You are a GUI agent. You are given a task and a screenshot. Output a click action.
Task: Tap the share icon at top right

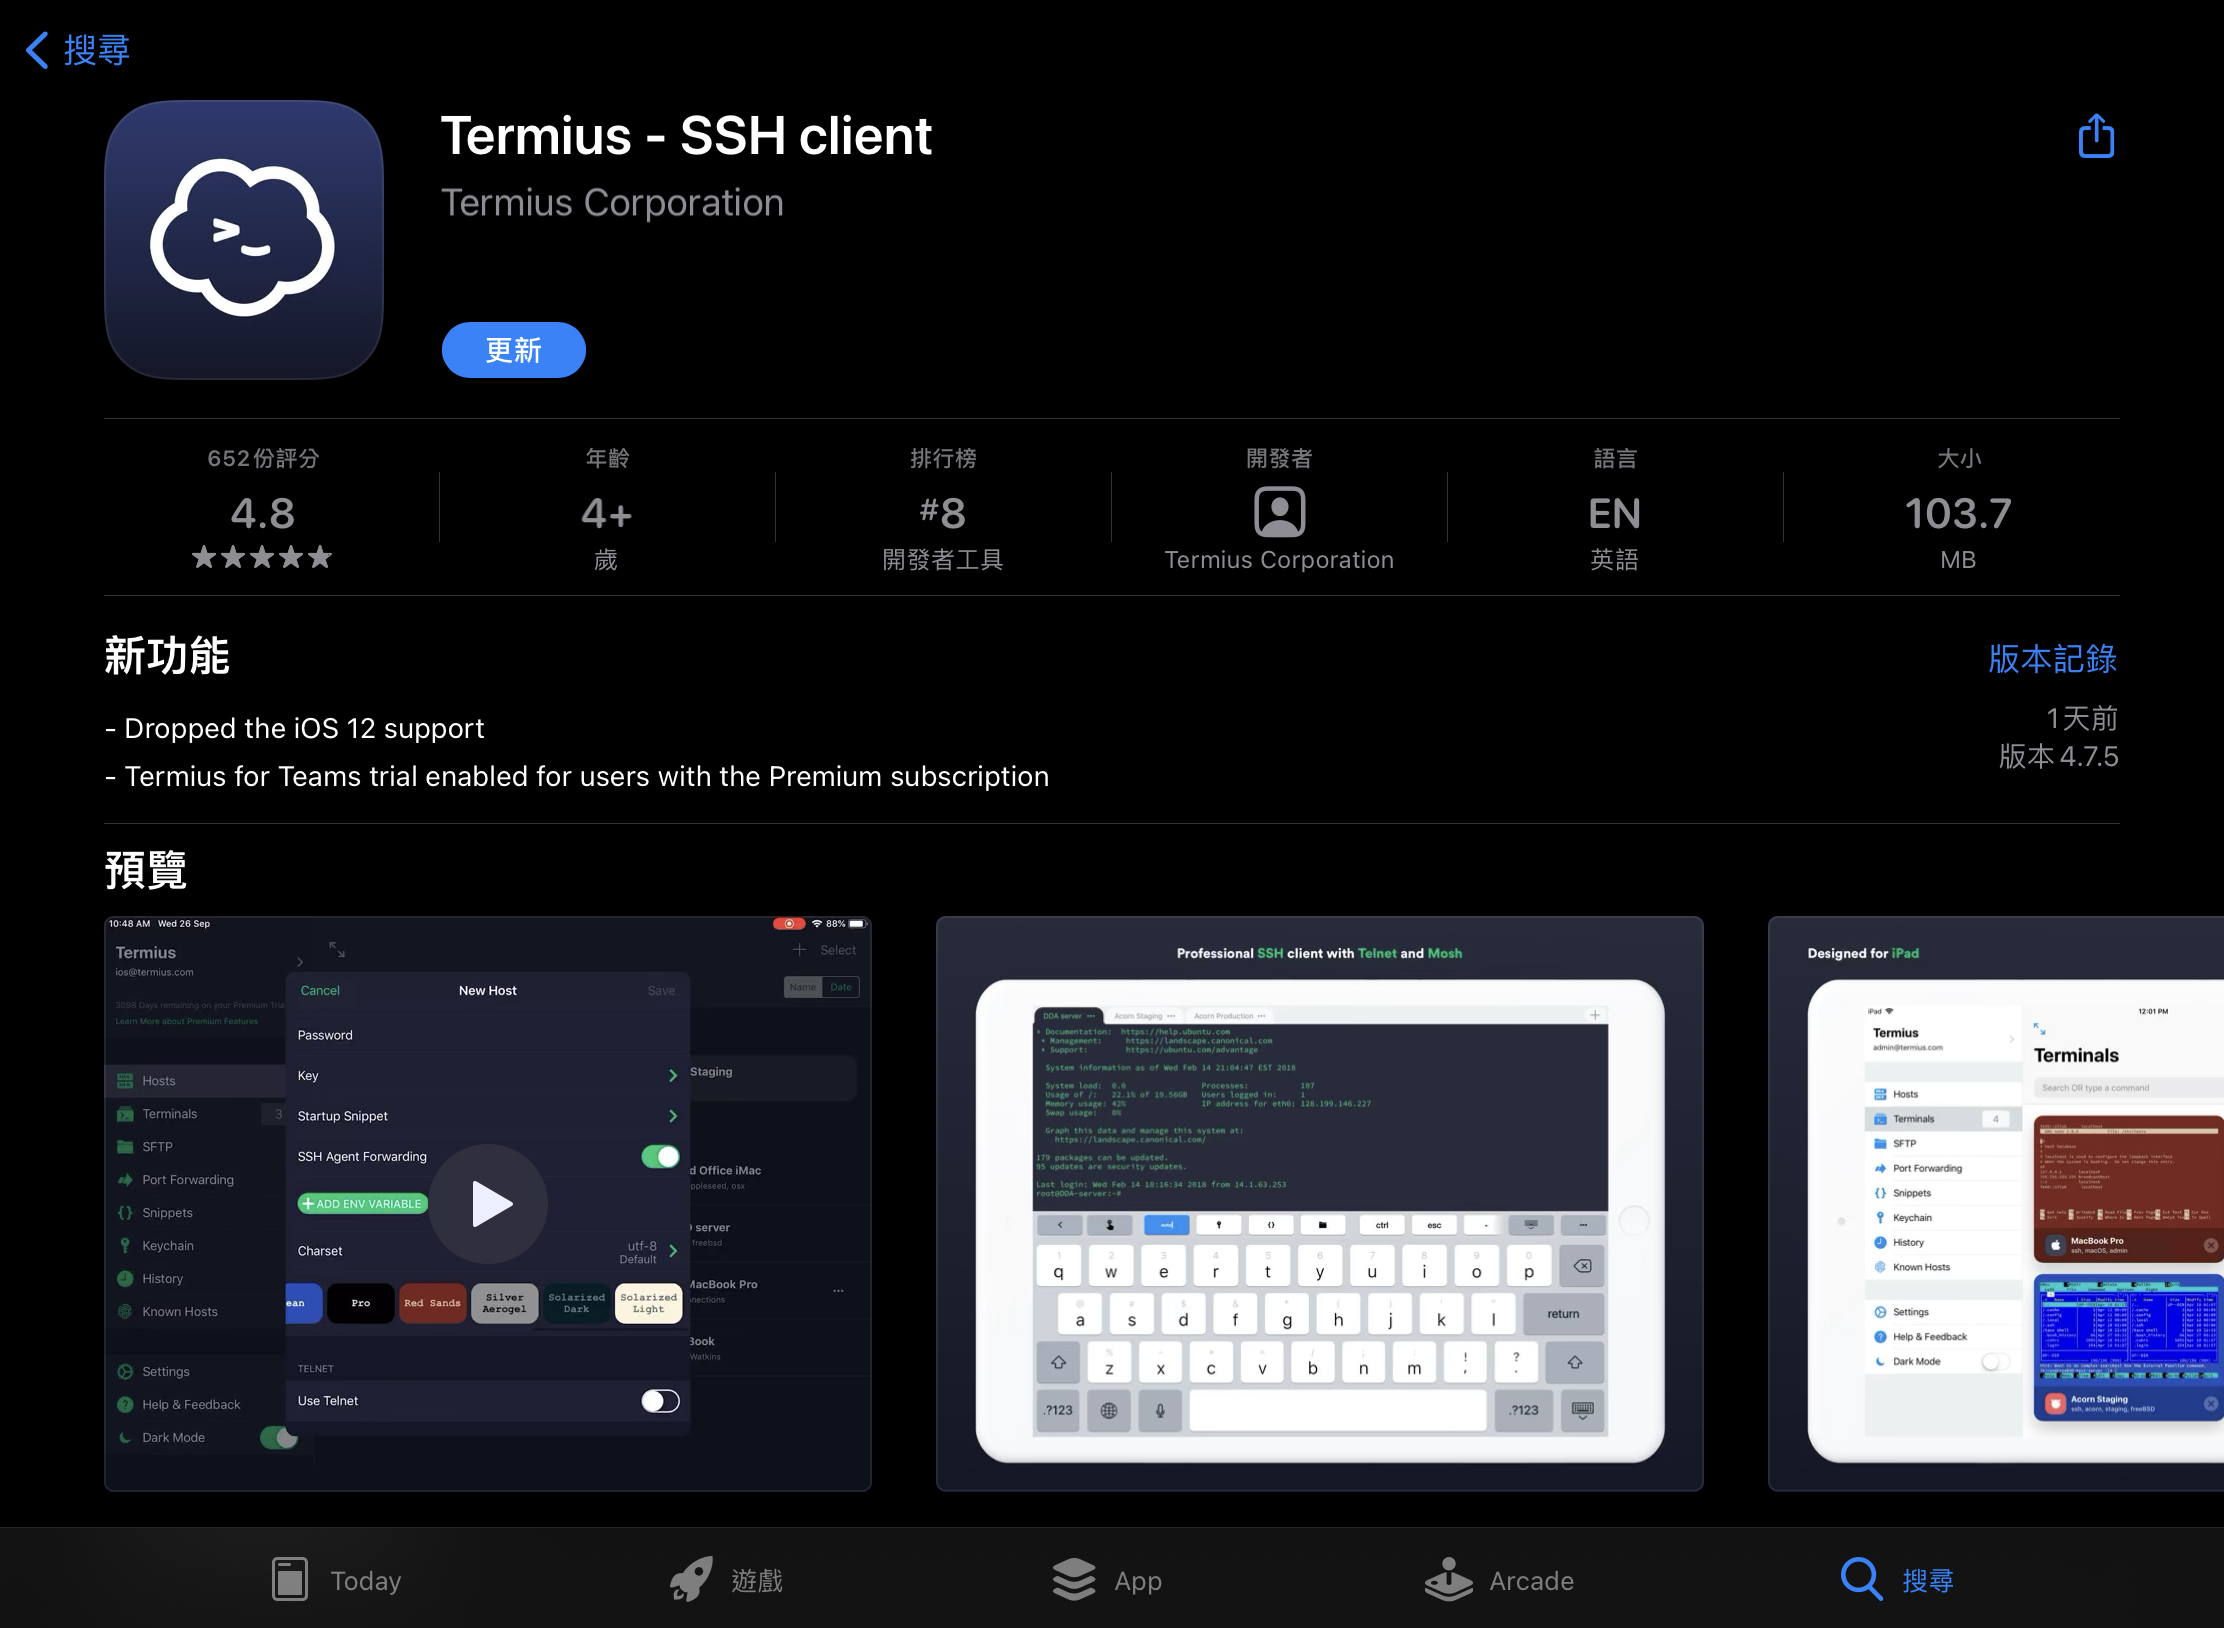2096,136
